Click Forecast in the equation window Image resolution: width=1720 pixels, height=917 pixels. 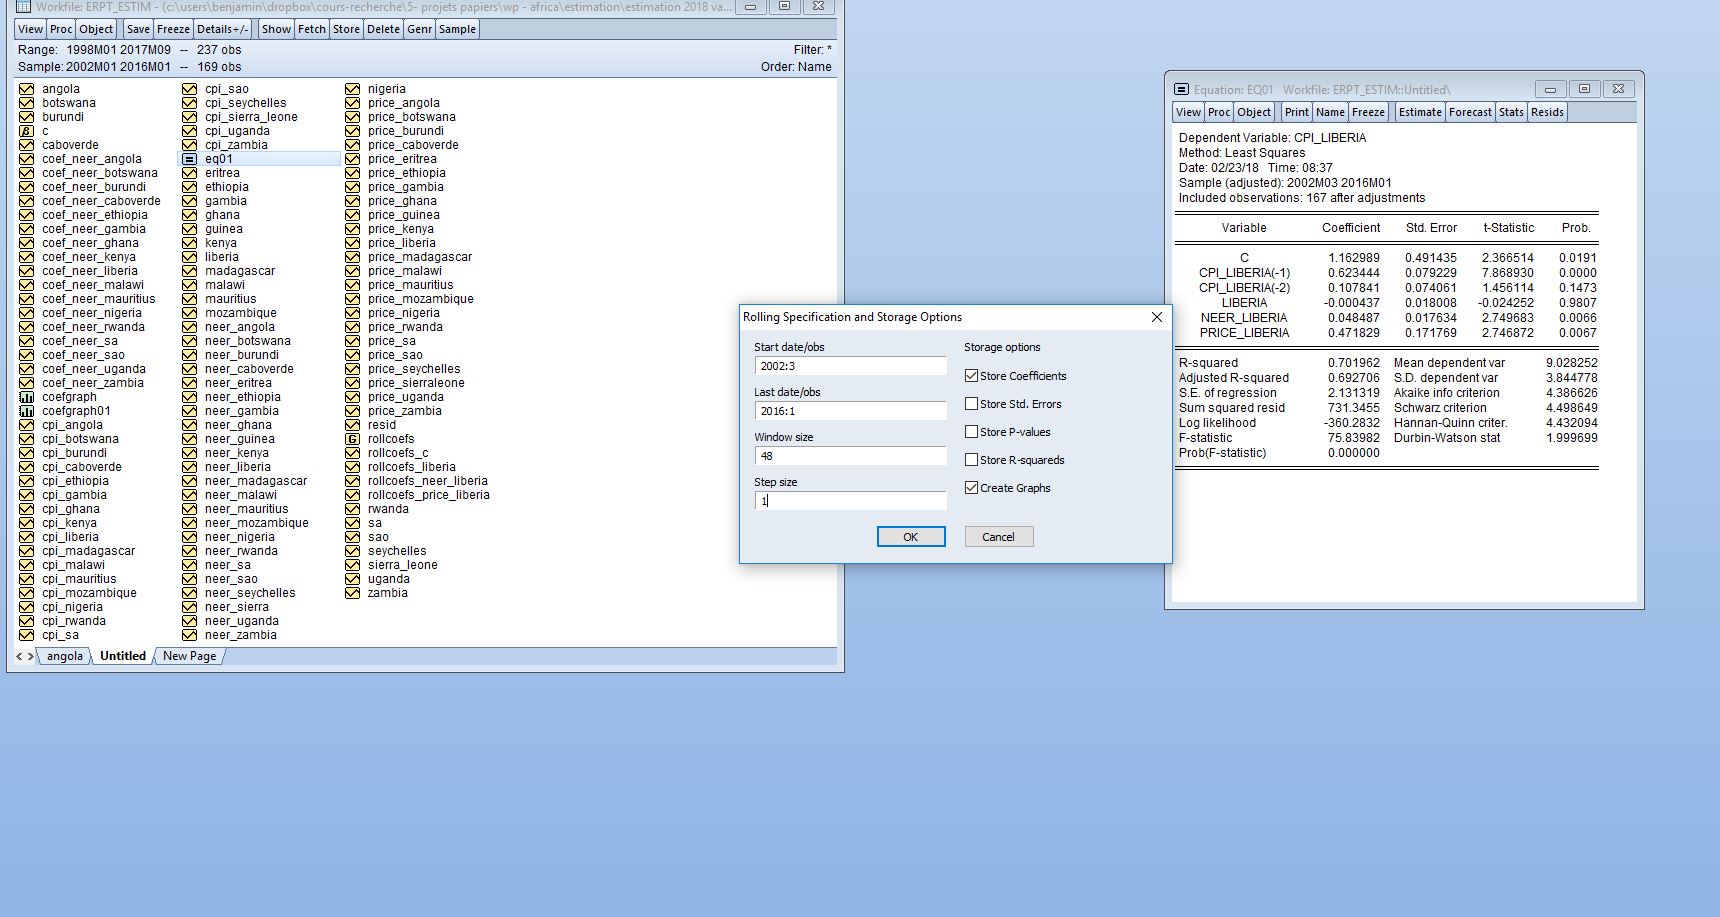tap(1470, 112)
